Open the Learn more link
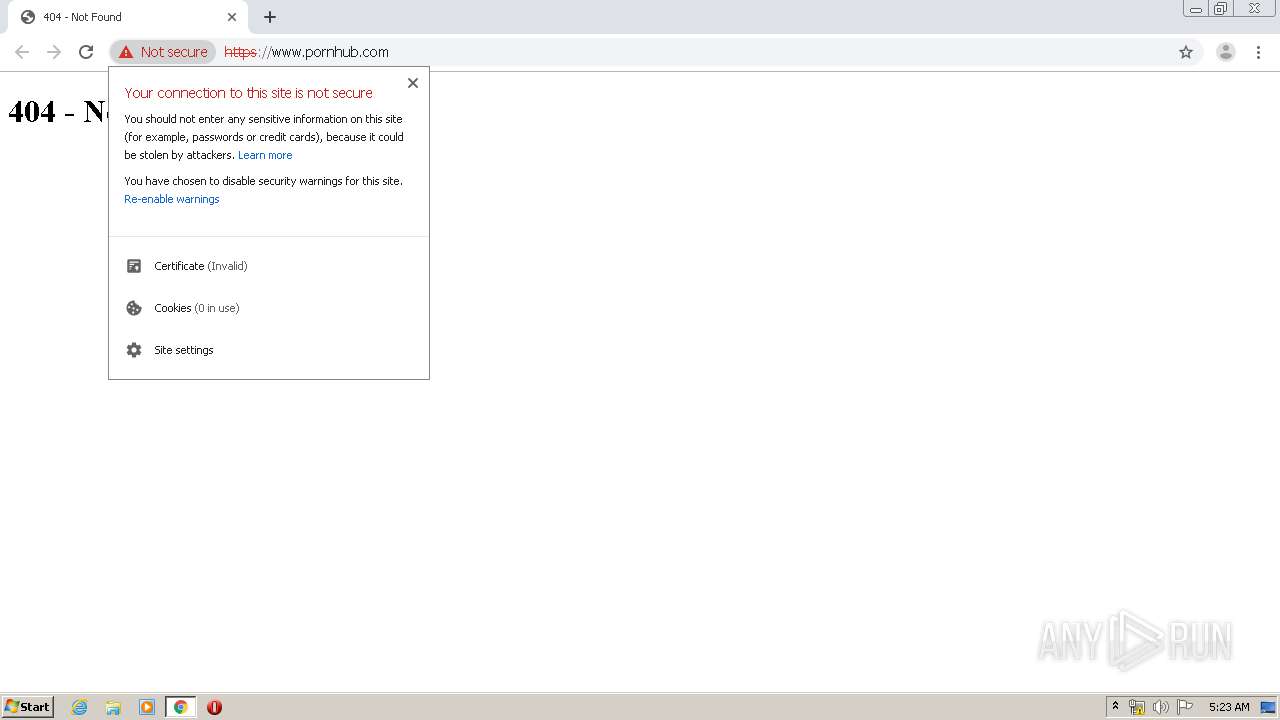 pos(265,155)
